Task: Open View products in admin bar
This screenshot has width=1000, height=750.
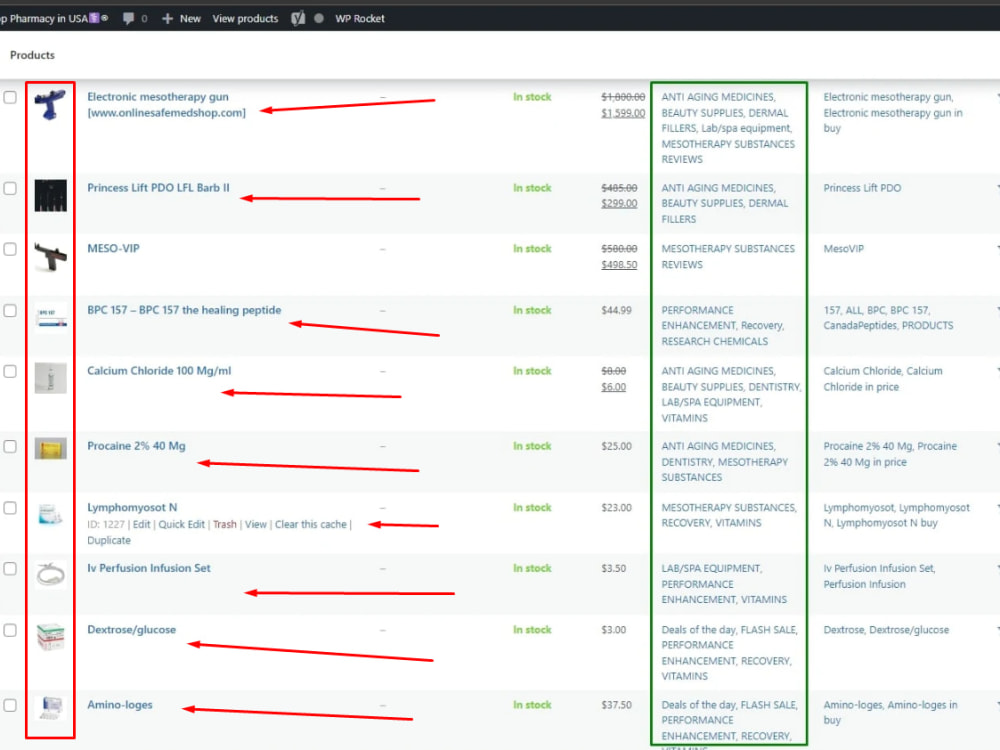Action: pyautogui.click(x=246, y=18)
